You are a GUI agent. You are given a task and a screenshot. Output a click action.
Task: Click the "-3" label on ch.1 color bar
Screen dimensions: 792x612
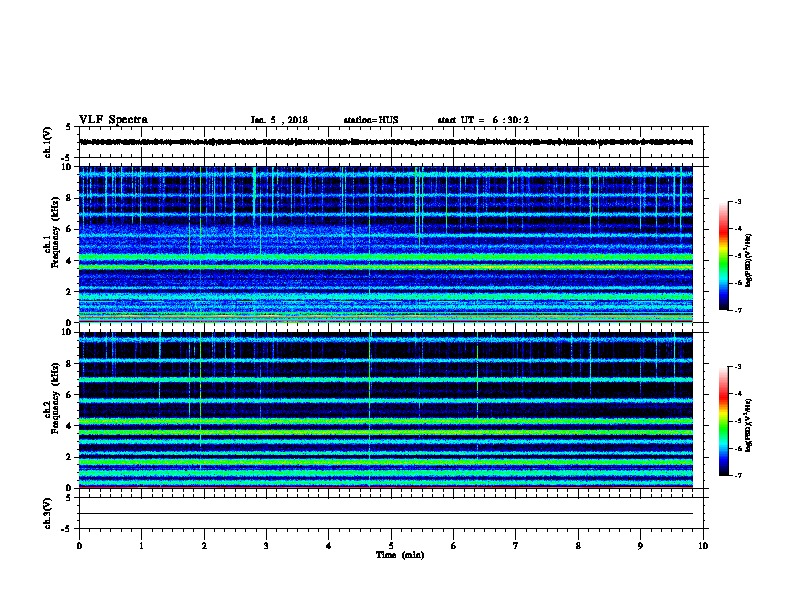pyautogui.click(x=737, y=202)
